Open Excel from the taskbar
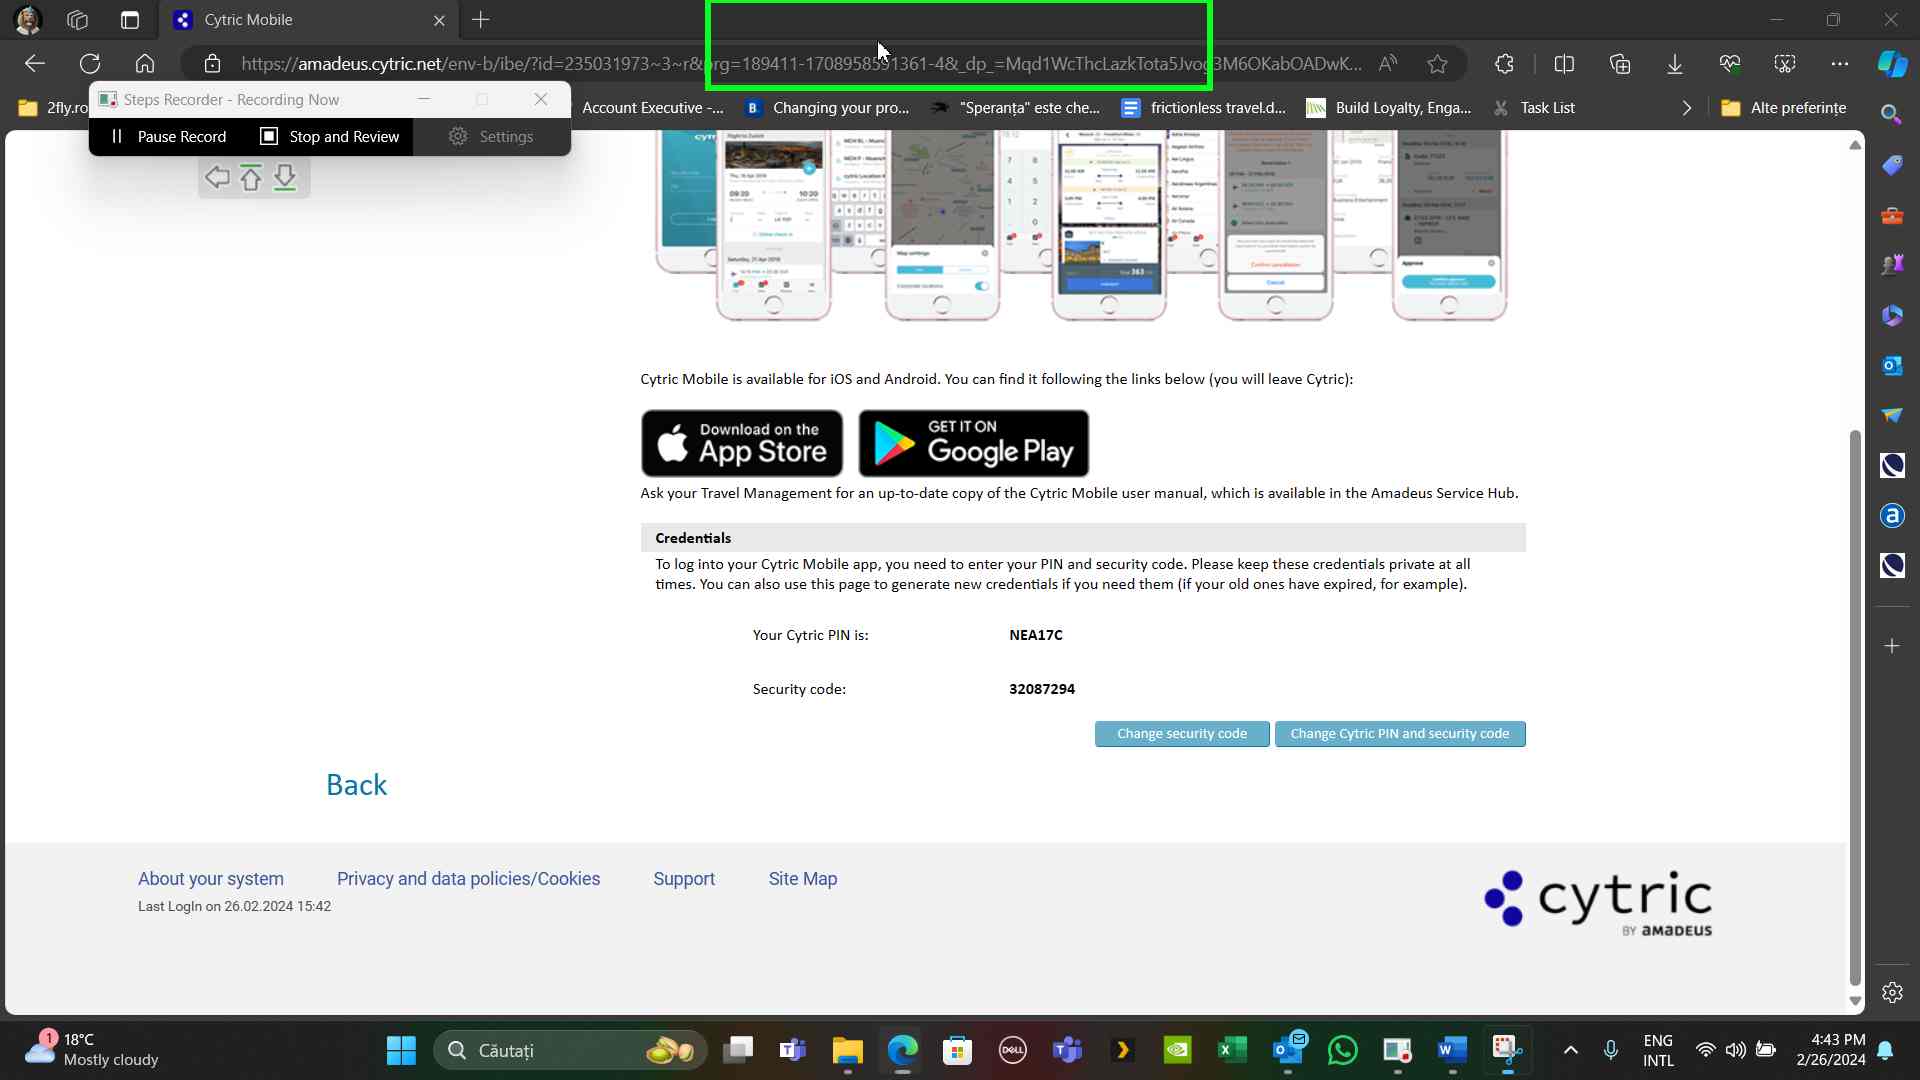Image resolution: width=1920 pixels, height=1080 pixels. click(x=1232, y=1050)
